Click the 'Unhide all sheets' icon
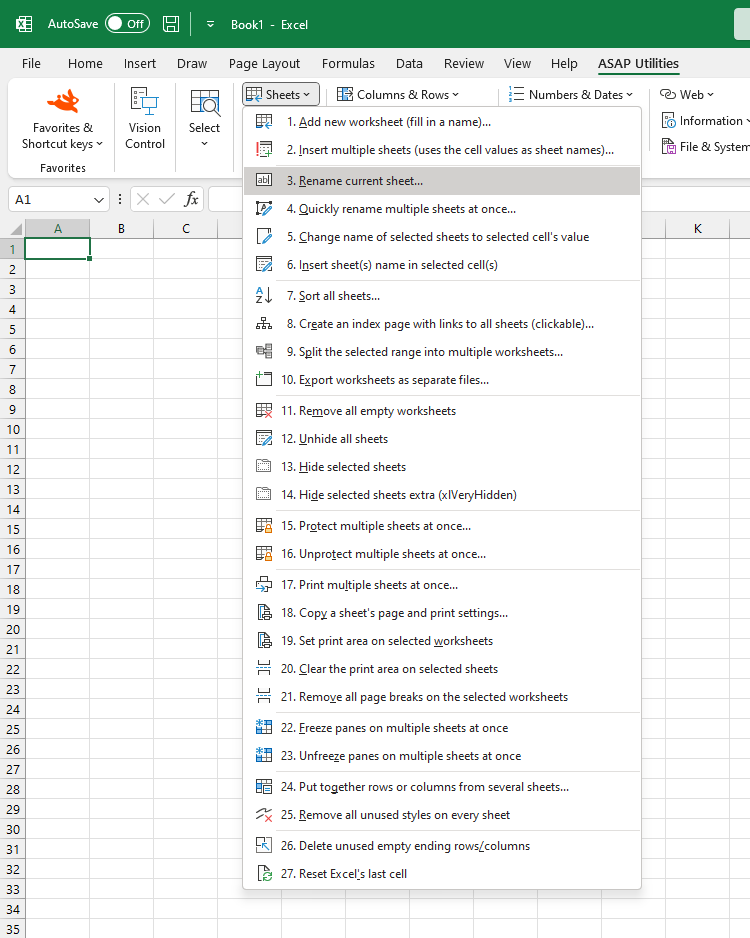Screen dimensions: 750x938 click(264, 438)
